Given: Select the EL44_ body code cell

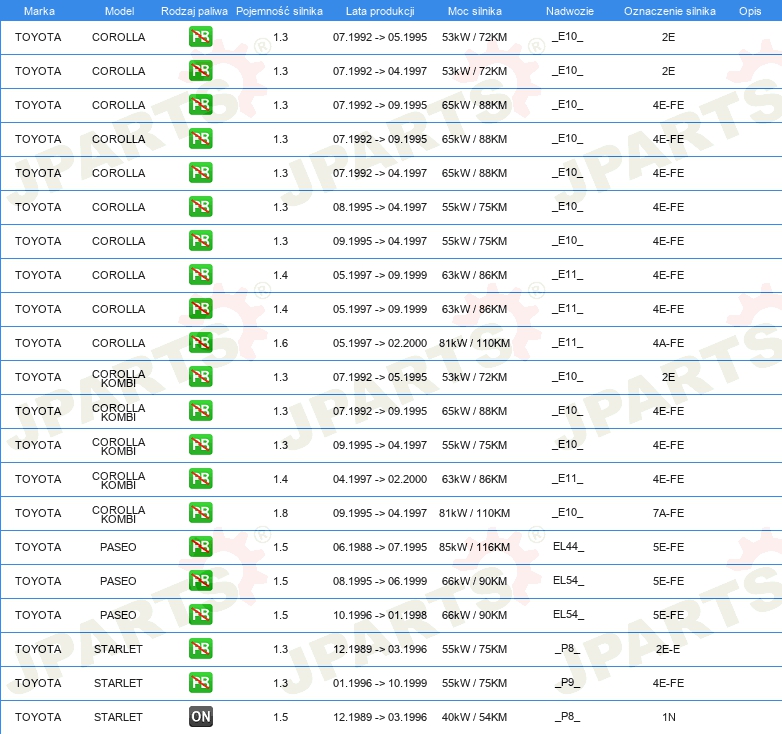Looking at the screenshot, I should click(x=567, y=547).
